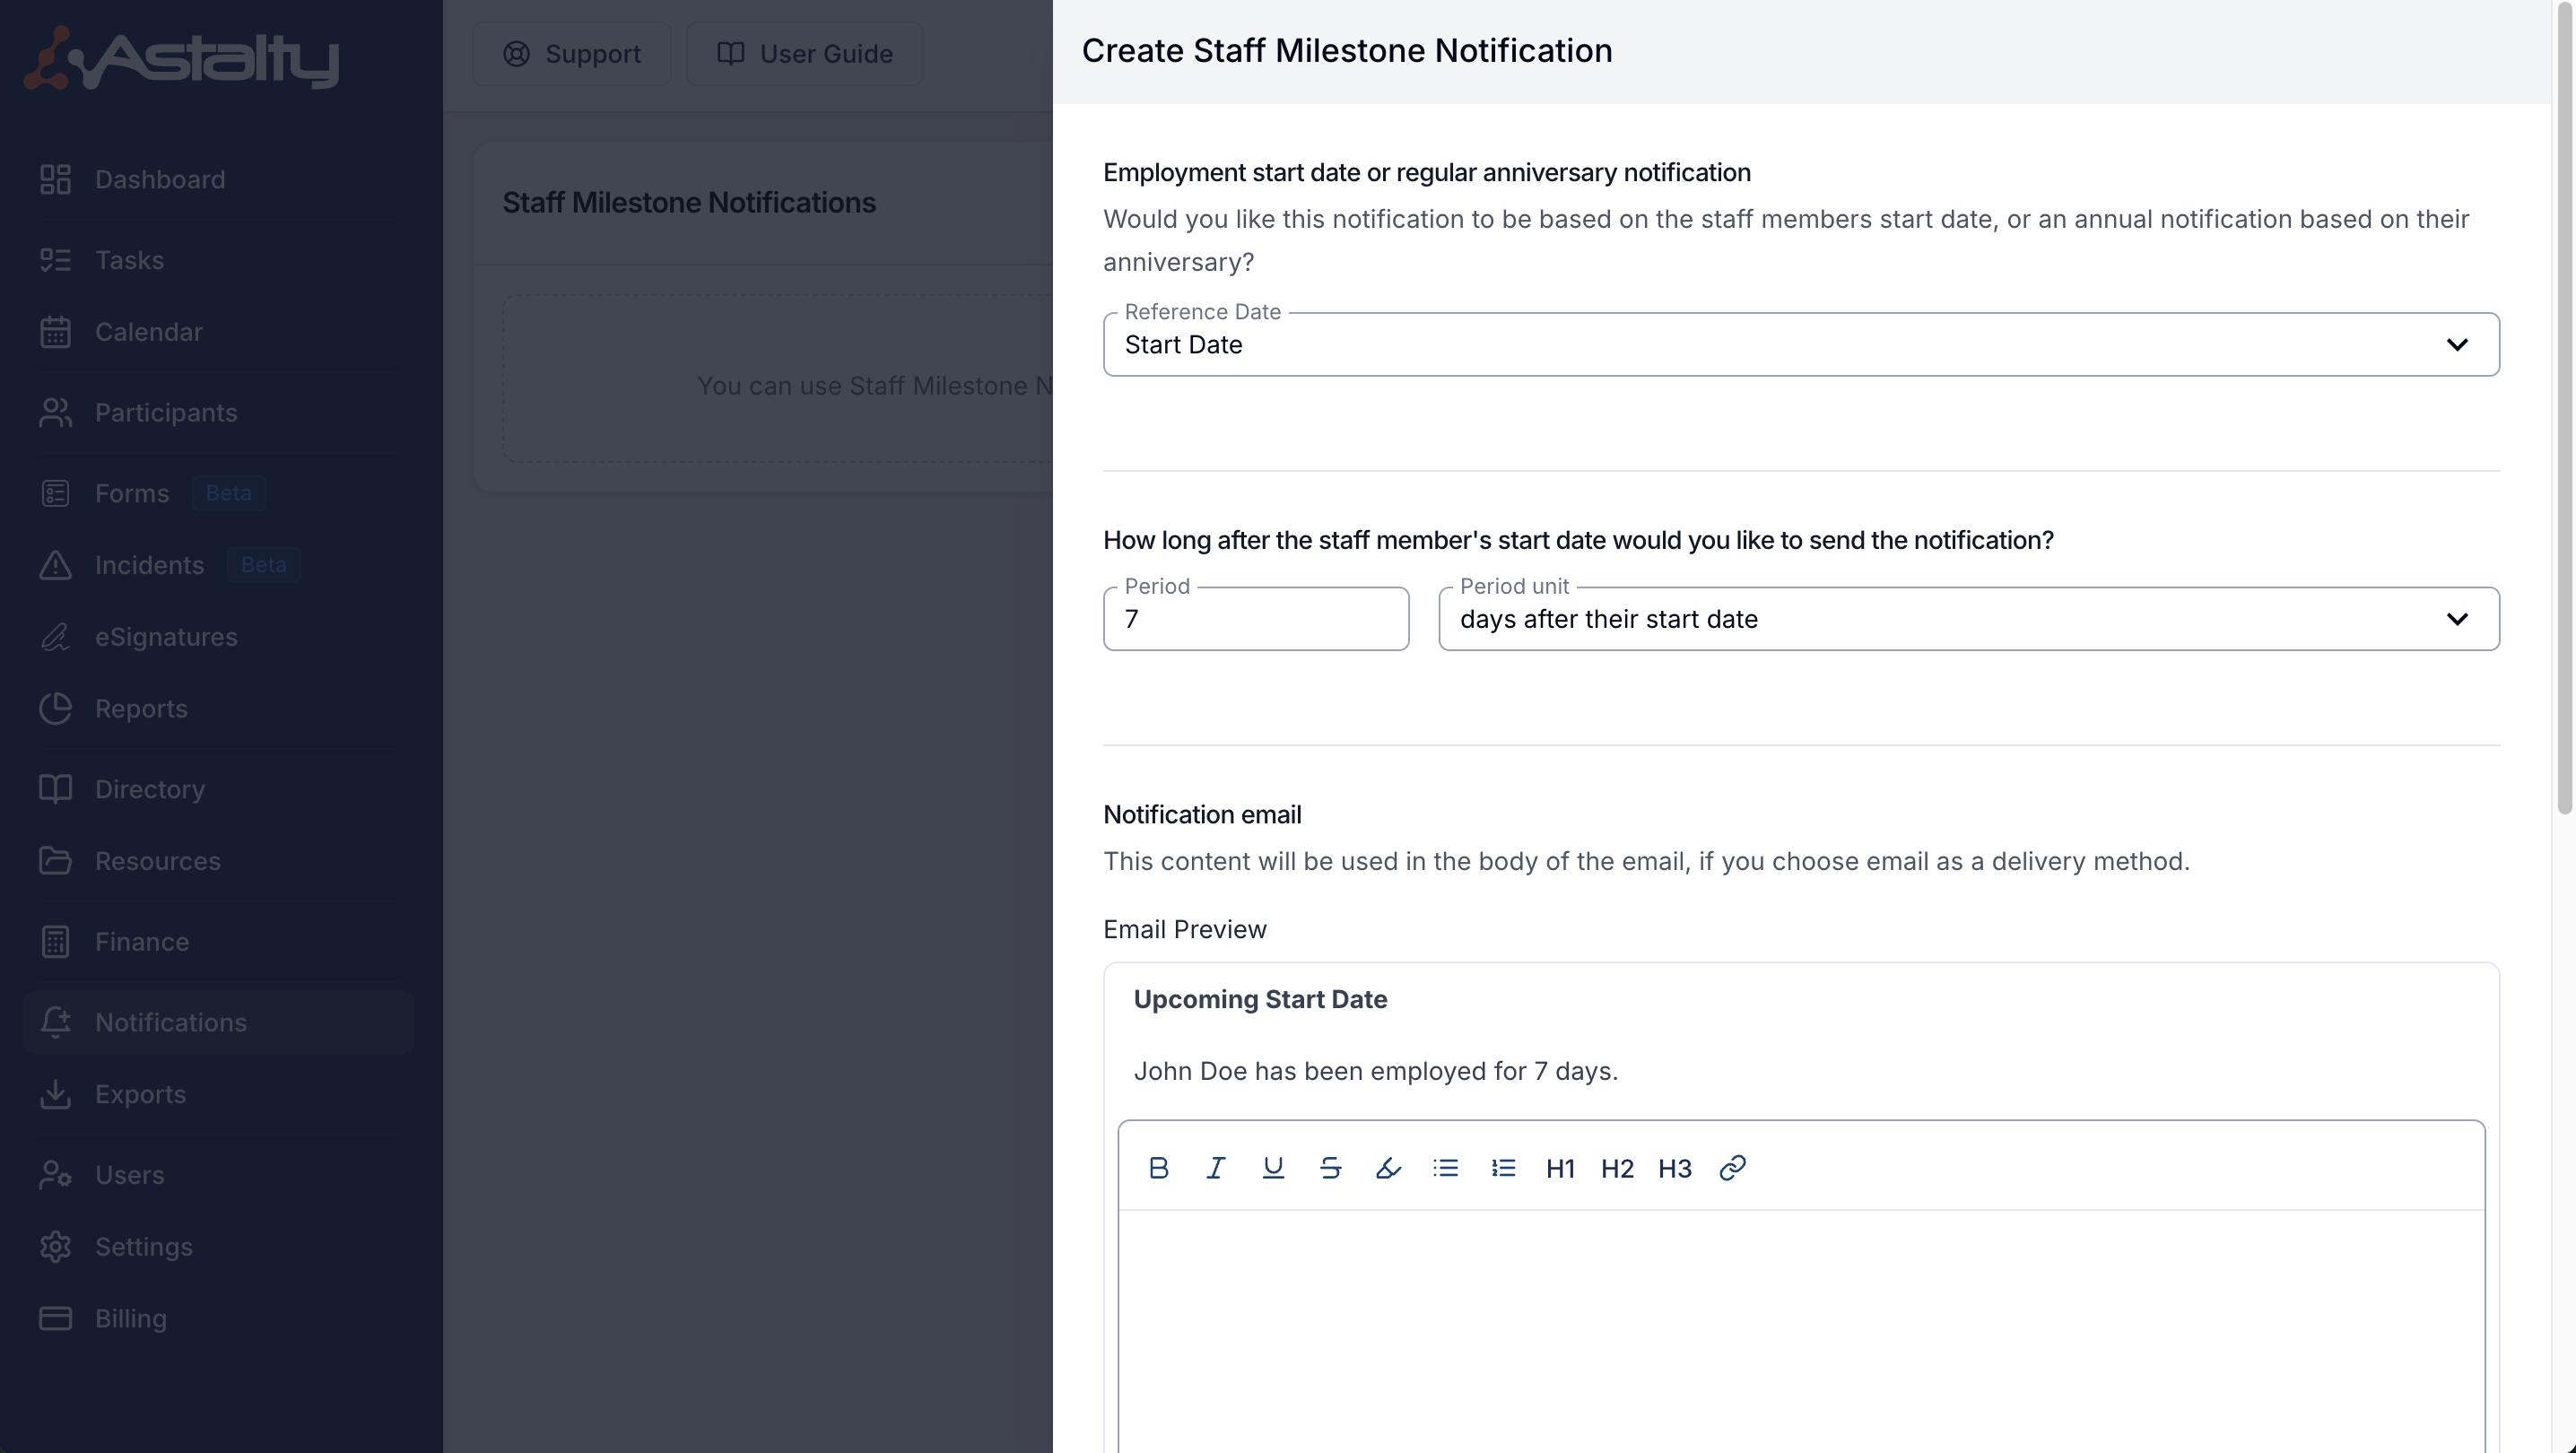Insert a link via chain icon
2576x1453 pixels.
click(1732, 1168)
